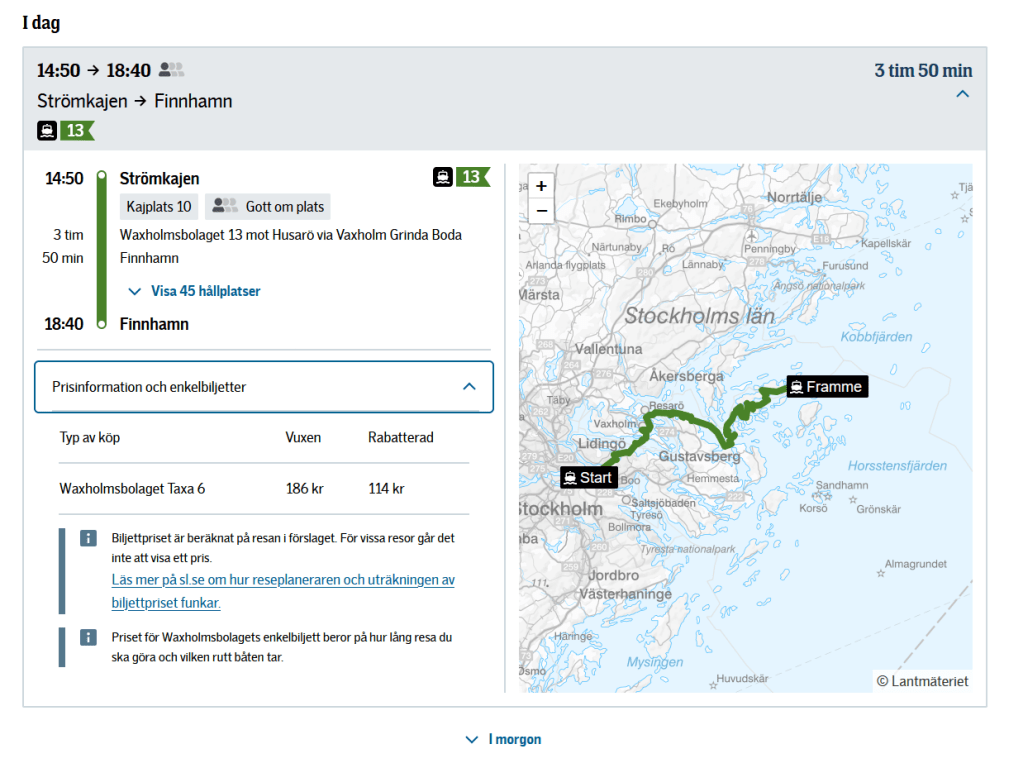Click the Gott om plats occupancy tag
This screenshot has width=1023, height=768.
pyautogui.click(x=268, y=207)
